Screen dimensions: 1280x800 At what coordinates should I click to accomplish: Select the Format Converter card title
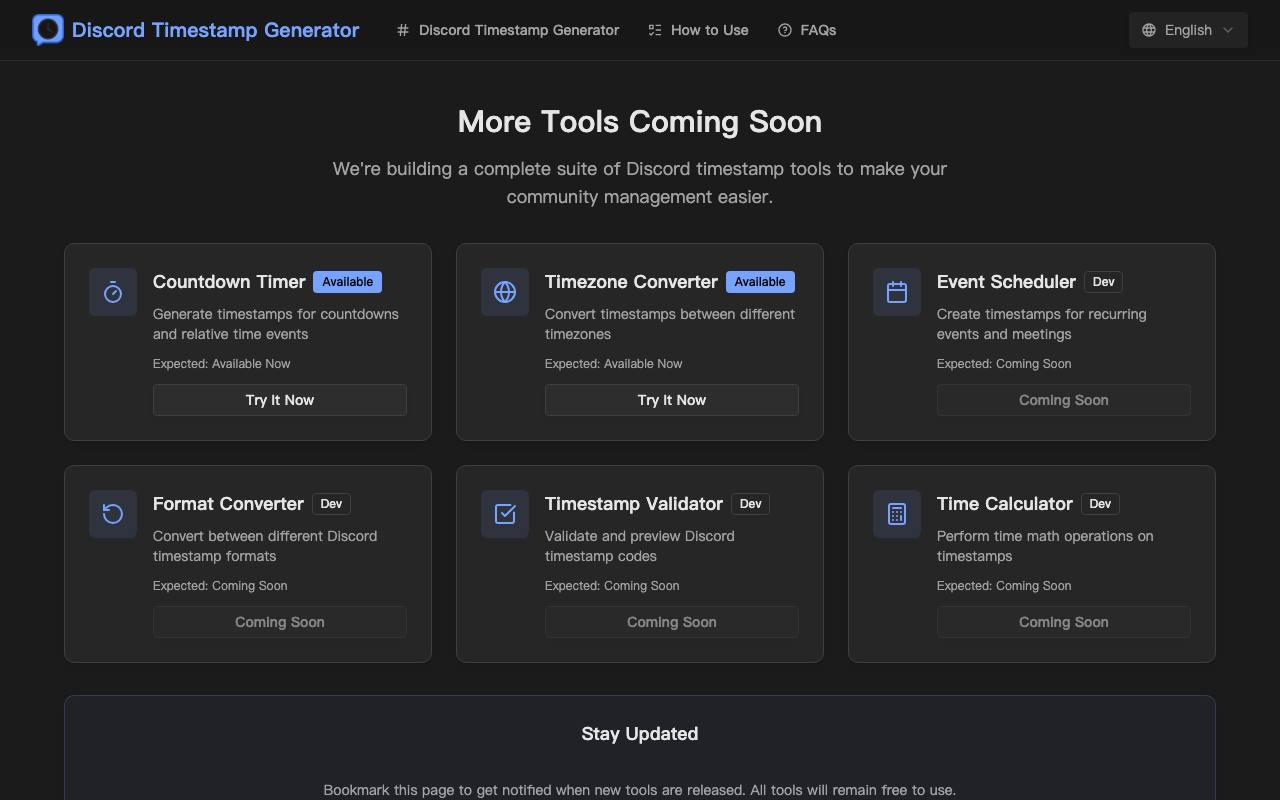tap(228, 504)
